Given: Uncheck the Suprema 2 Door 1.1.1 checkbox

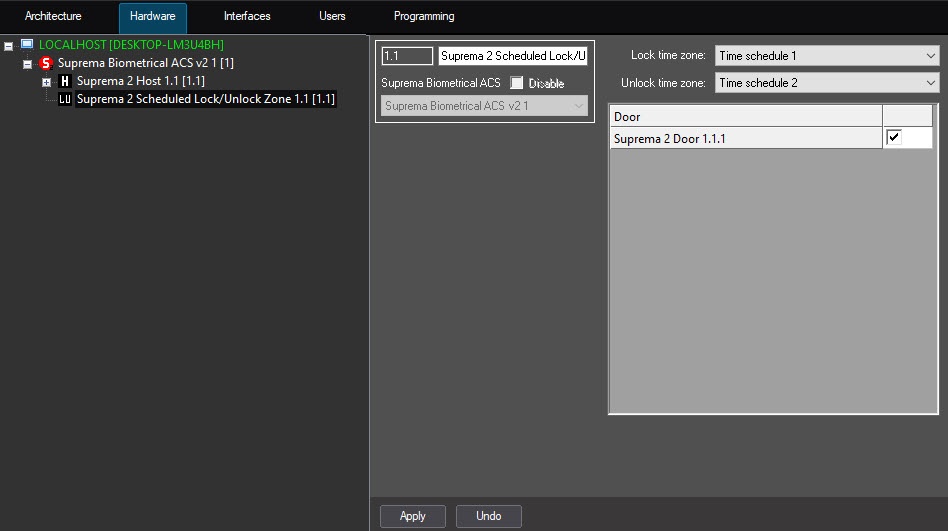Looking at the screenshot, I should [894, 137].
